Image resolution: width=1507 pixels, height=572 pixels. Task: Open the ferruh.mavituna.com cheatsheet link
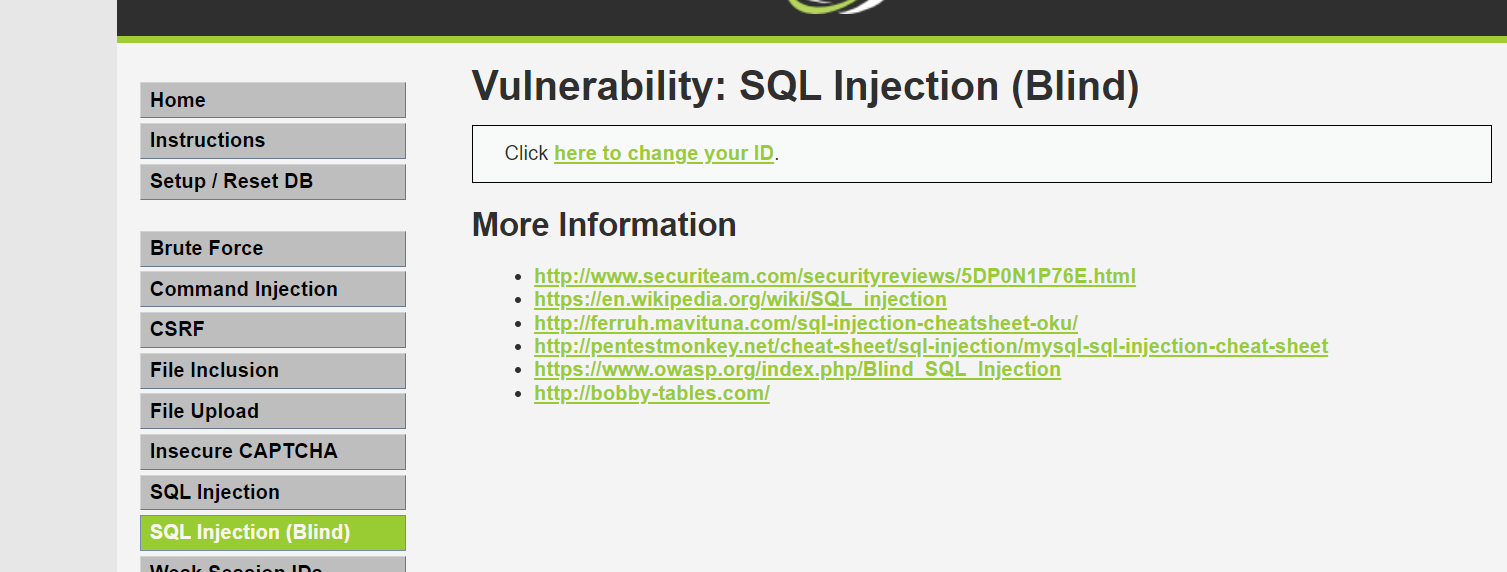pyautogui.click(x=806, y=323)
